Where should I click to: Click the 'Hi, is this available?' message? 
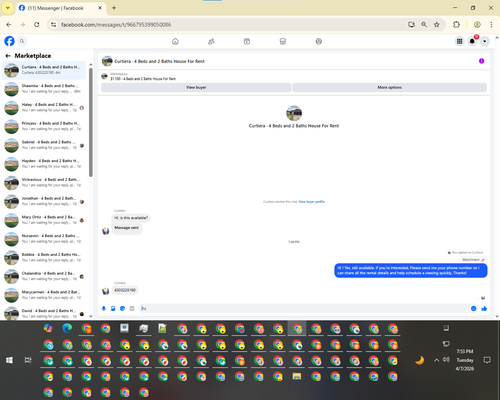(131, 218)
